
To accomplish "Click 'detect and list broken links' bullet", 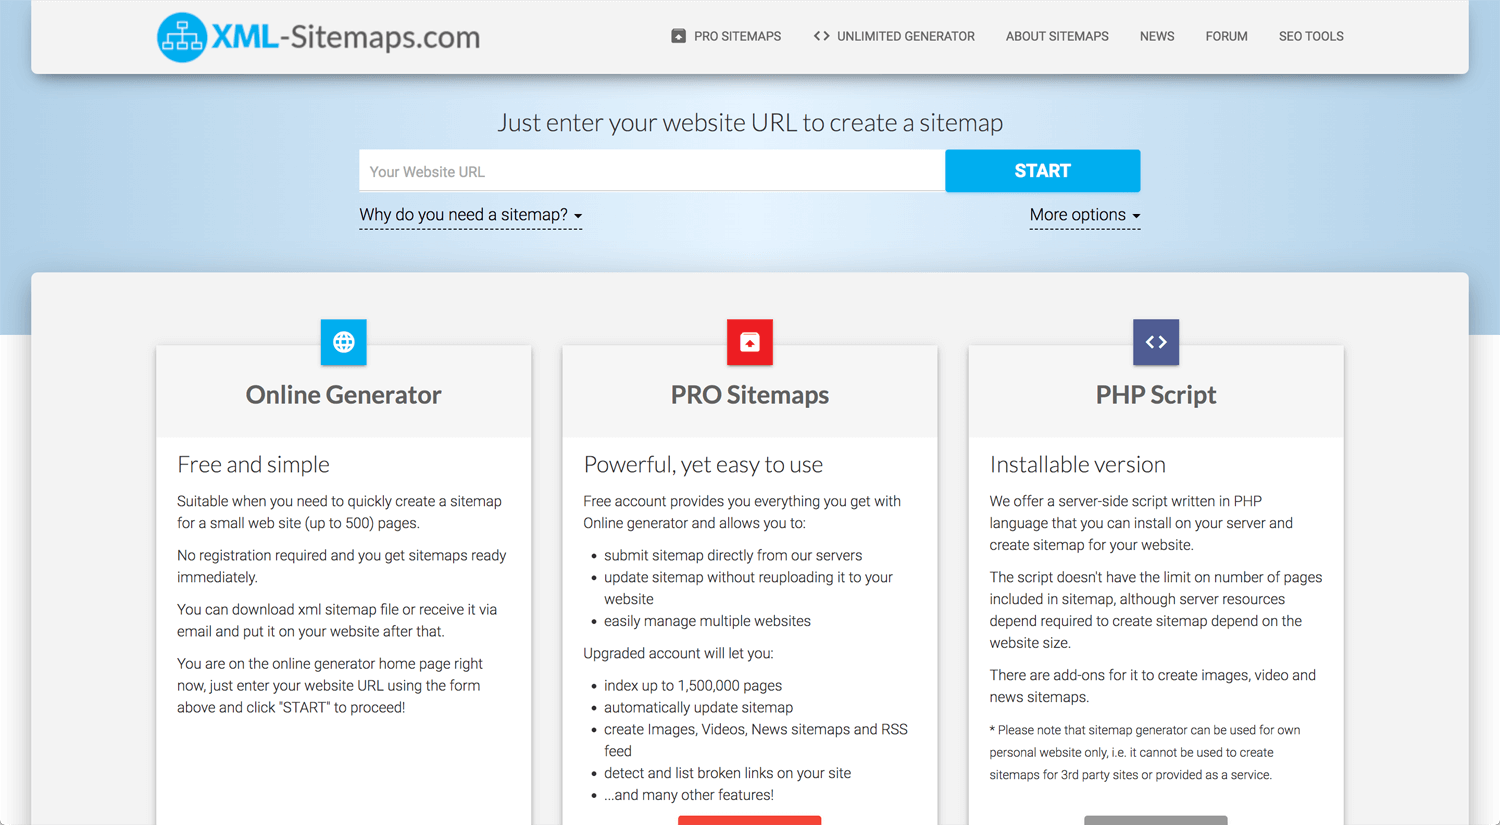I will click(x=727, y=774).
